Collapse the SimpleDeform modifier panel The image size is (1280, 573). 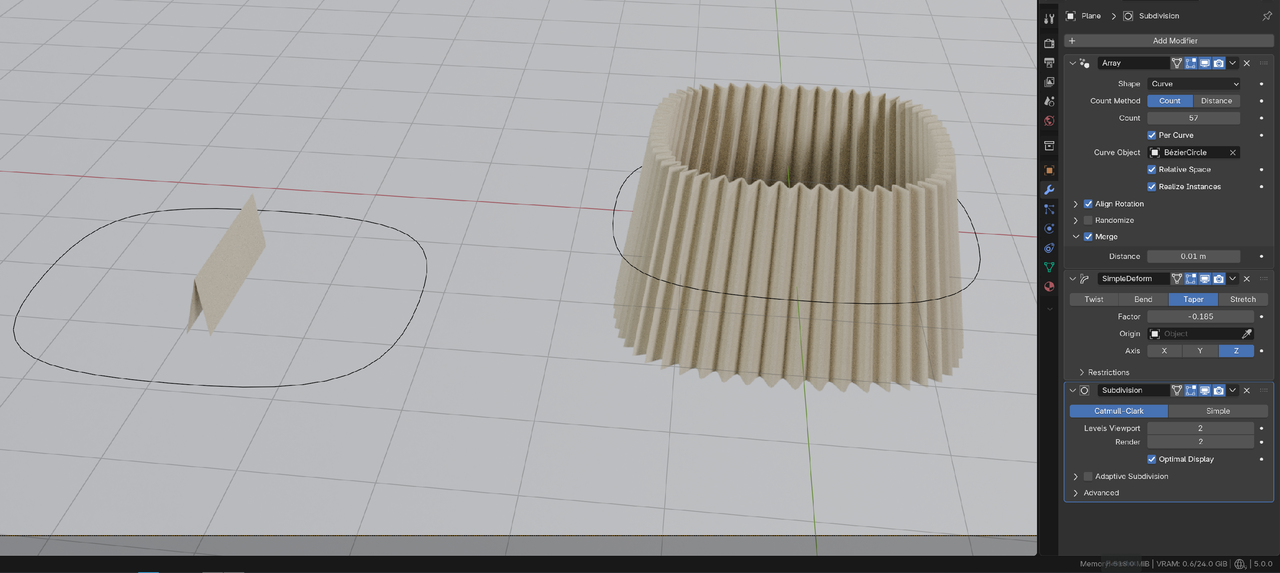click(1073, 279)
